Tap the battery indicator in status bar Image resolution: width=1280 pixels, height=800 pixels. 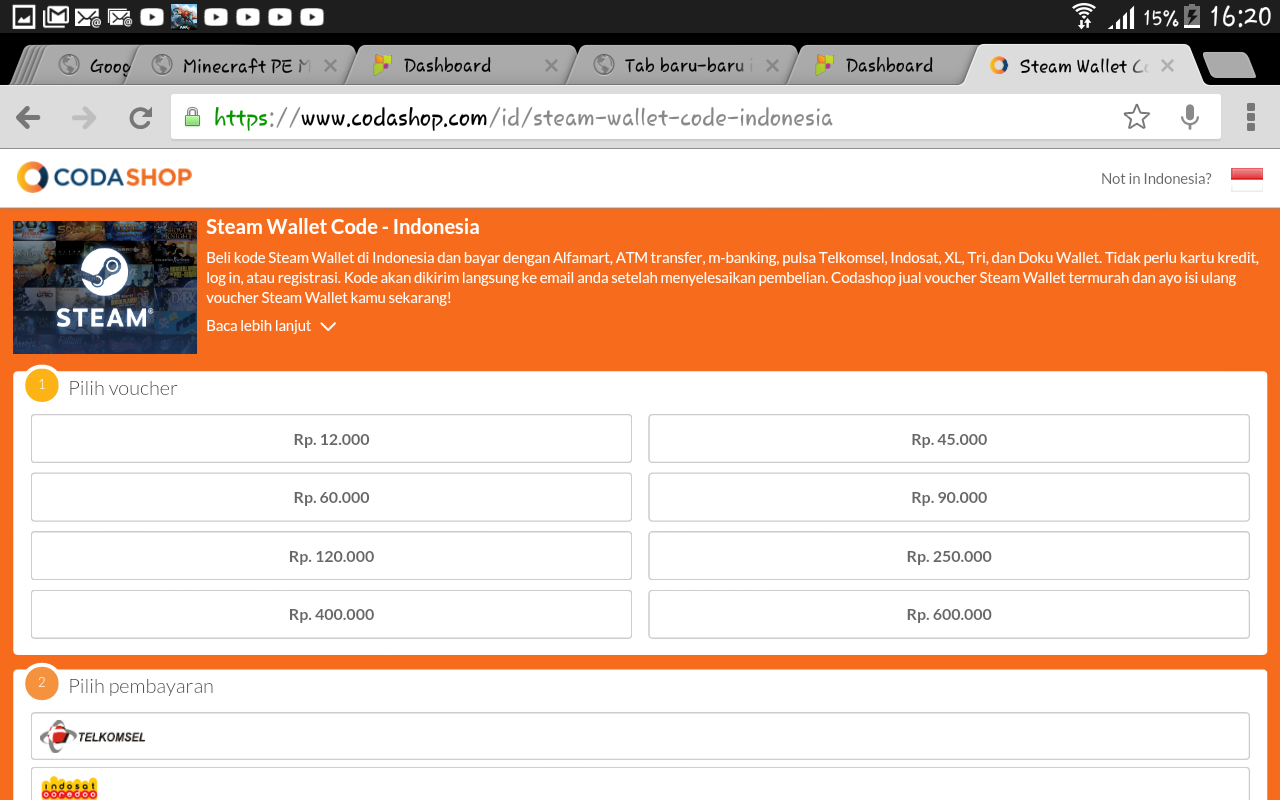[x=1192, y=16]
